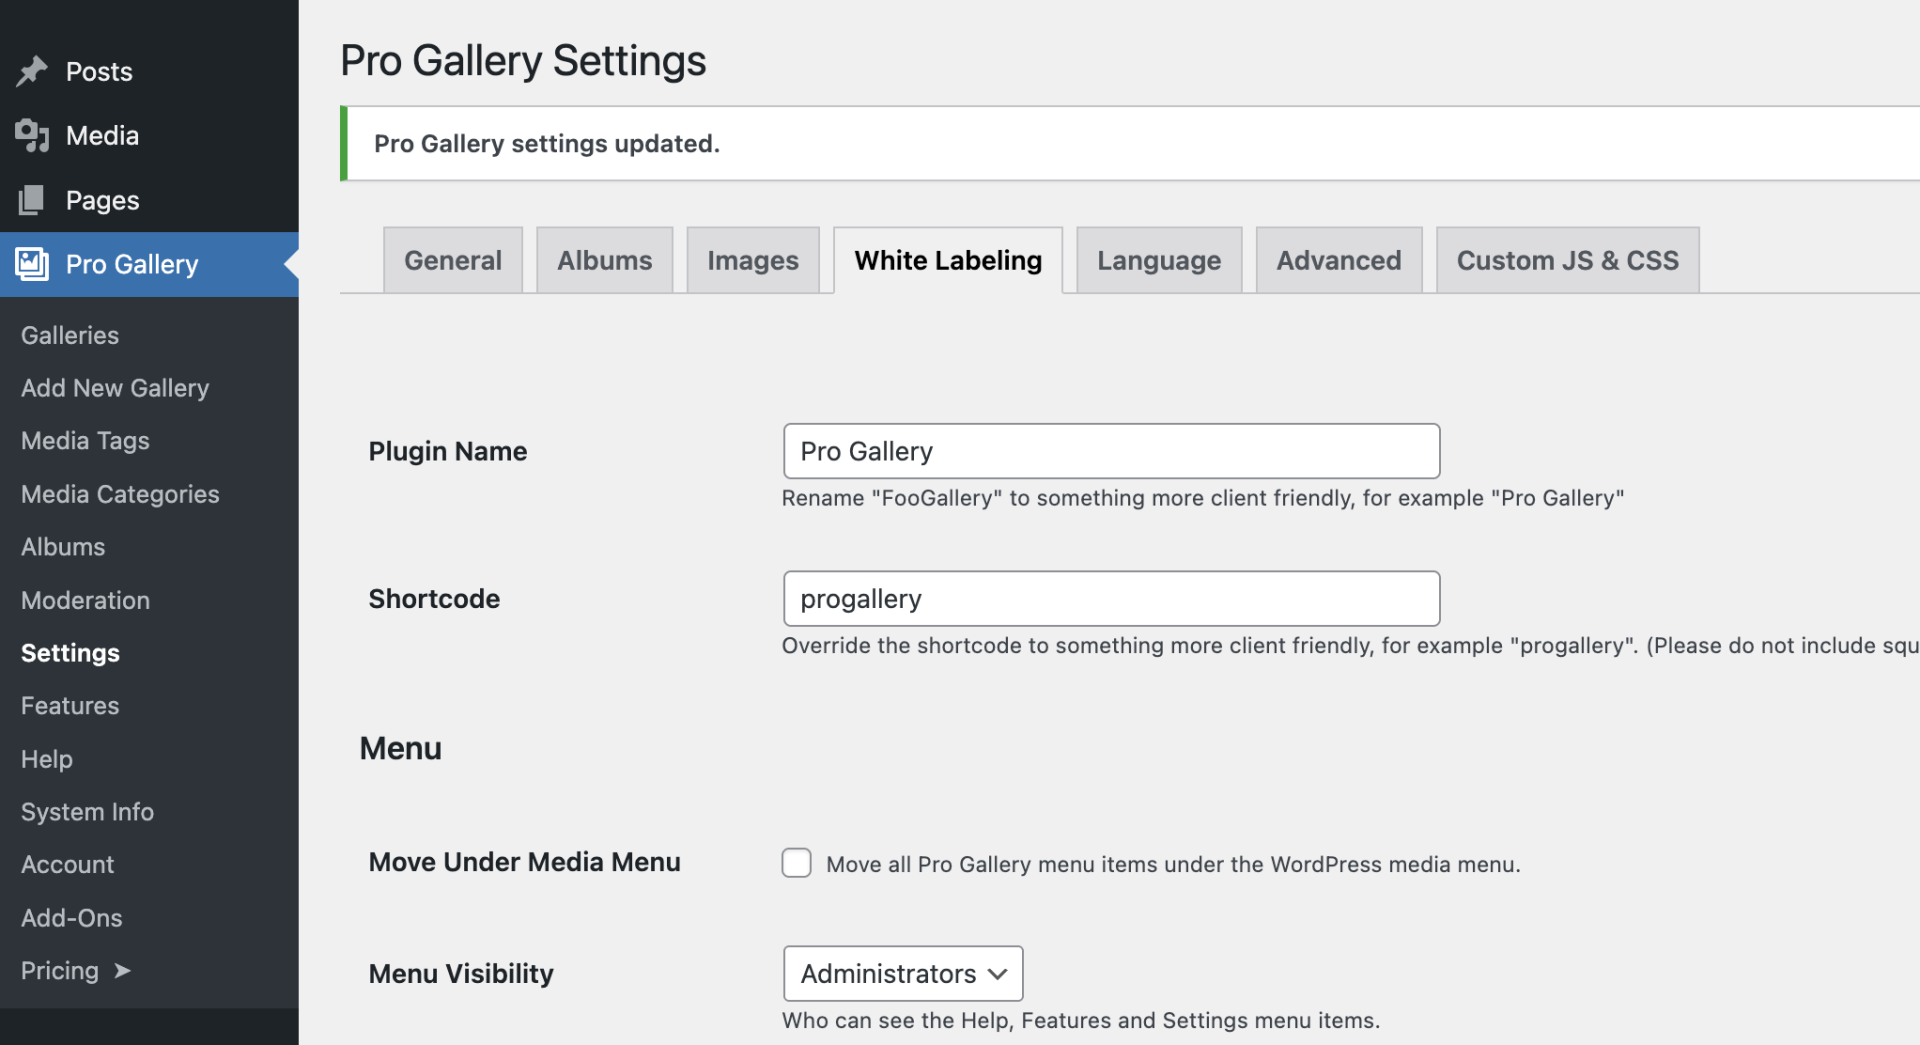Switch to Custom JS & CSS tab

1566,260
